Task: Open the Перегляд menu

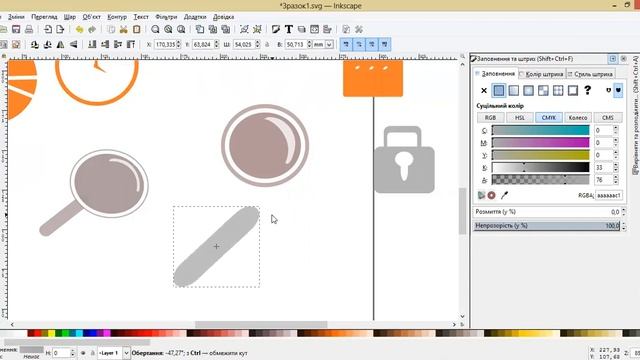Action: click(44, 17)
